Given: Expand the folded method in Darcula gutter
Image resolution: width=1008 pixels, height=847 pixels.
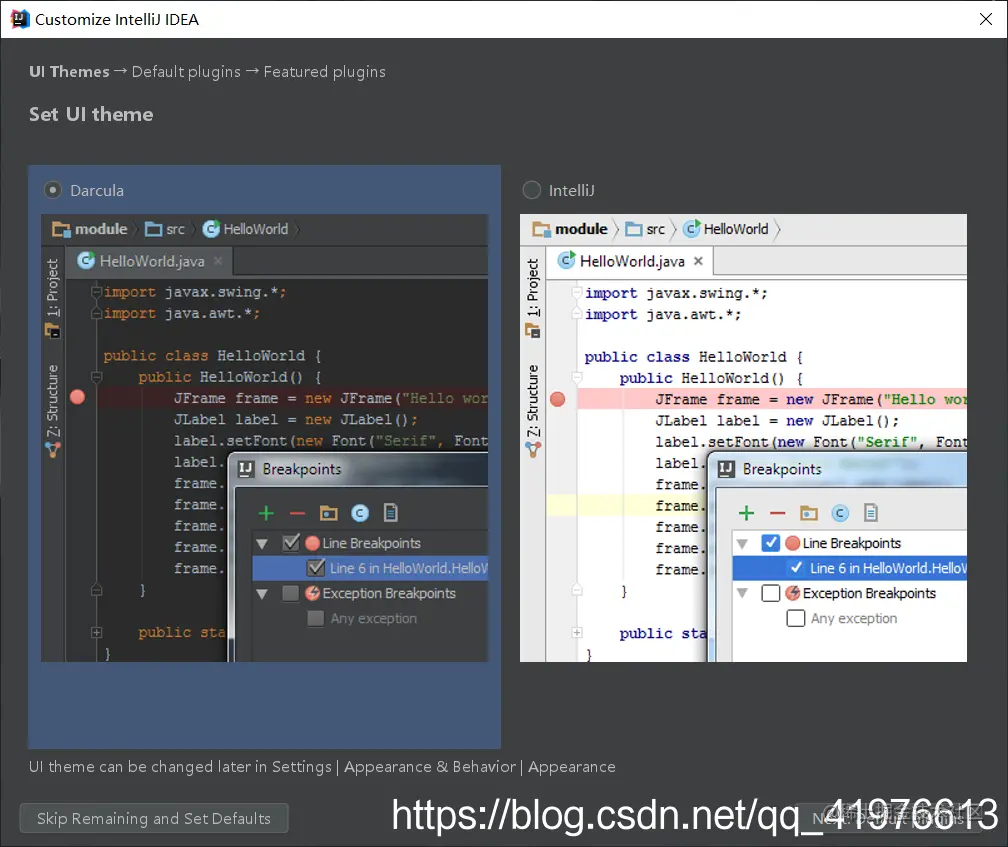Looking at the screenshot, I should point(96,632).
